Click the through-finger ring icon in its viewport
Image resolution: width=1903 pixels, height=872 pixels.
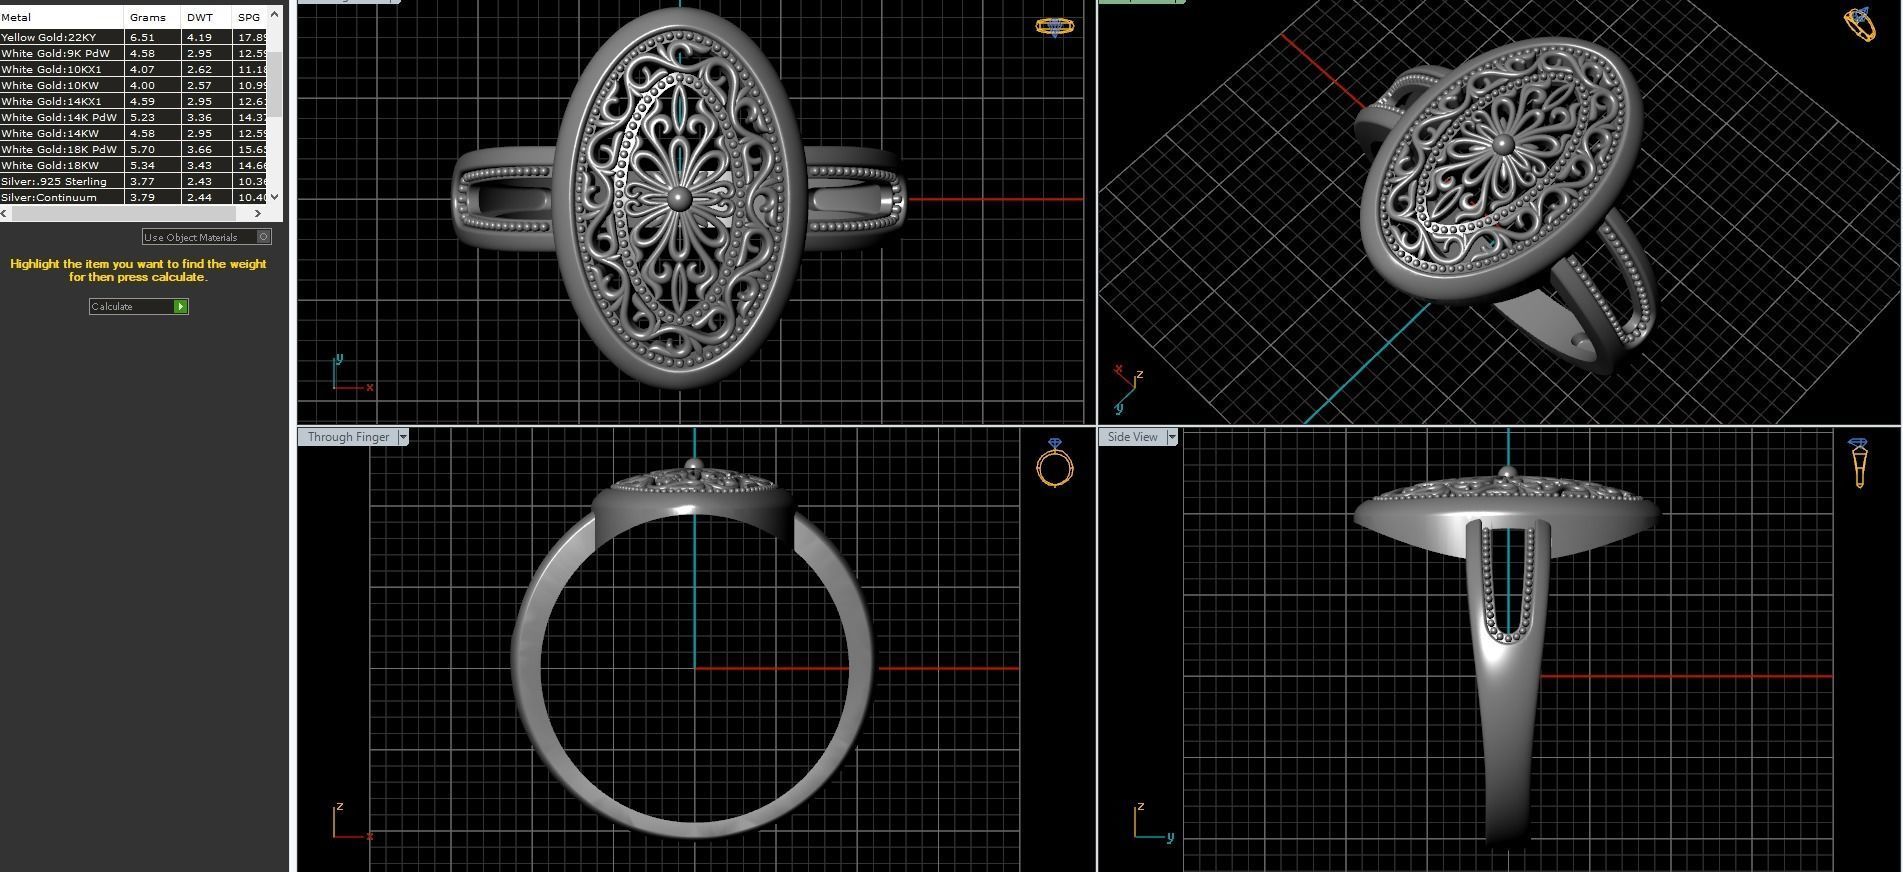click(1054, 462)
